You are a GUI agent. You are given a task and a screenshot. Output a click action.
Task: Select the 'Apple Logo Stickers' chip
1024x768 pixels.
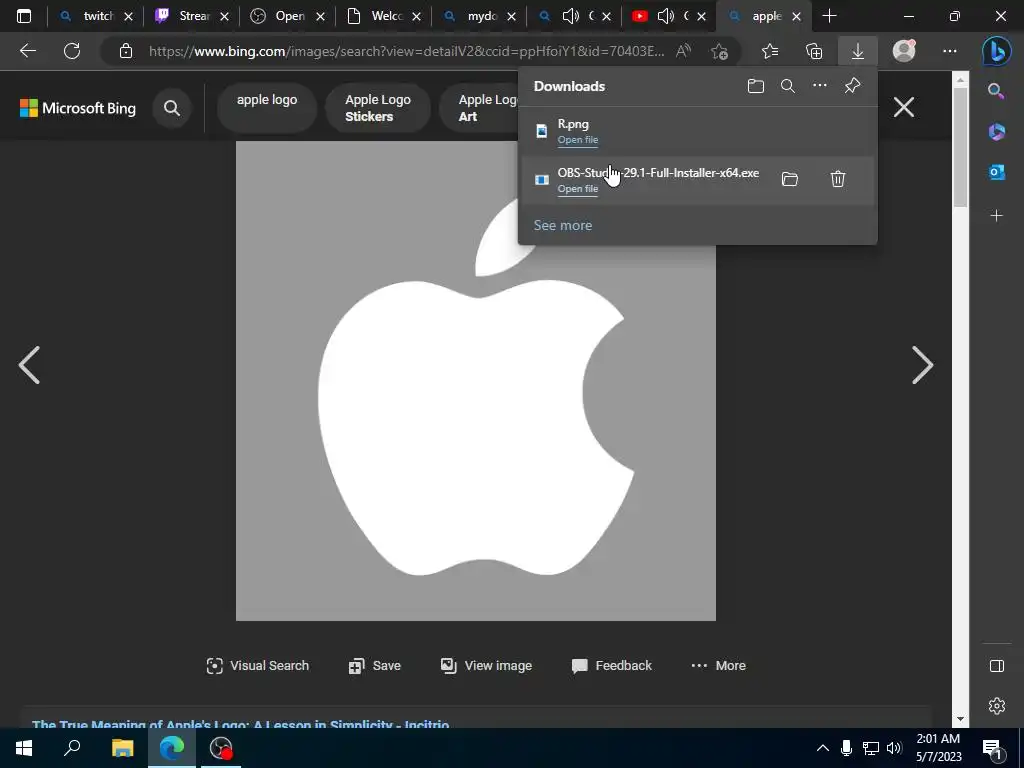coord(377,108)
